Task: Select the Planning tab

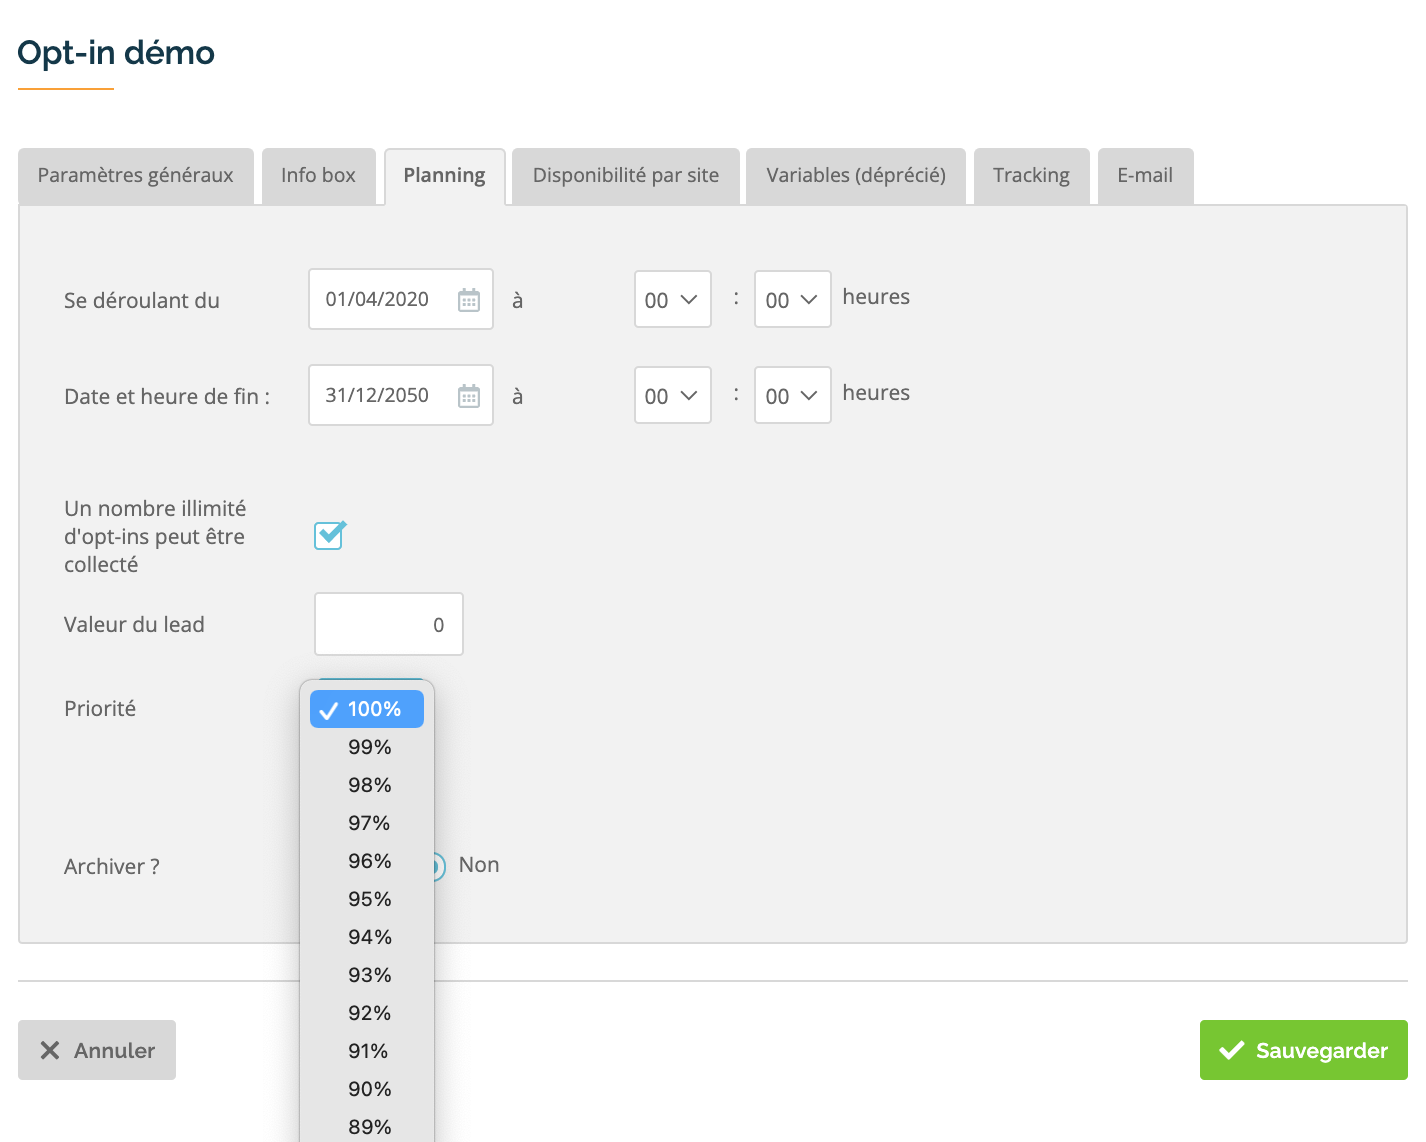Action: click(x=444, y=176)
